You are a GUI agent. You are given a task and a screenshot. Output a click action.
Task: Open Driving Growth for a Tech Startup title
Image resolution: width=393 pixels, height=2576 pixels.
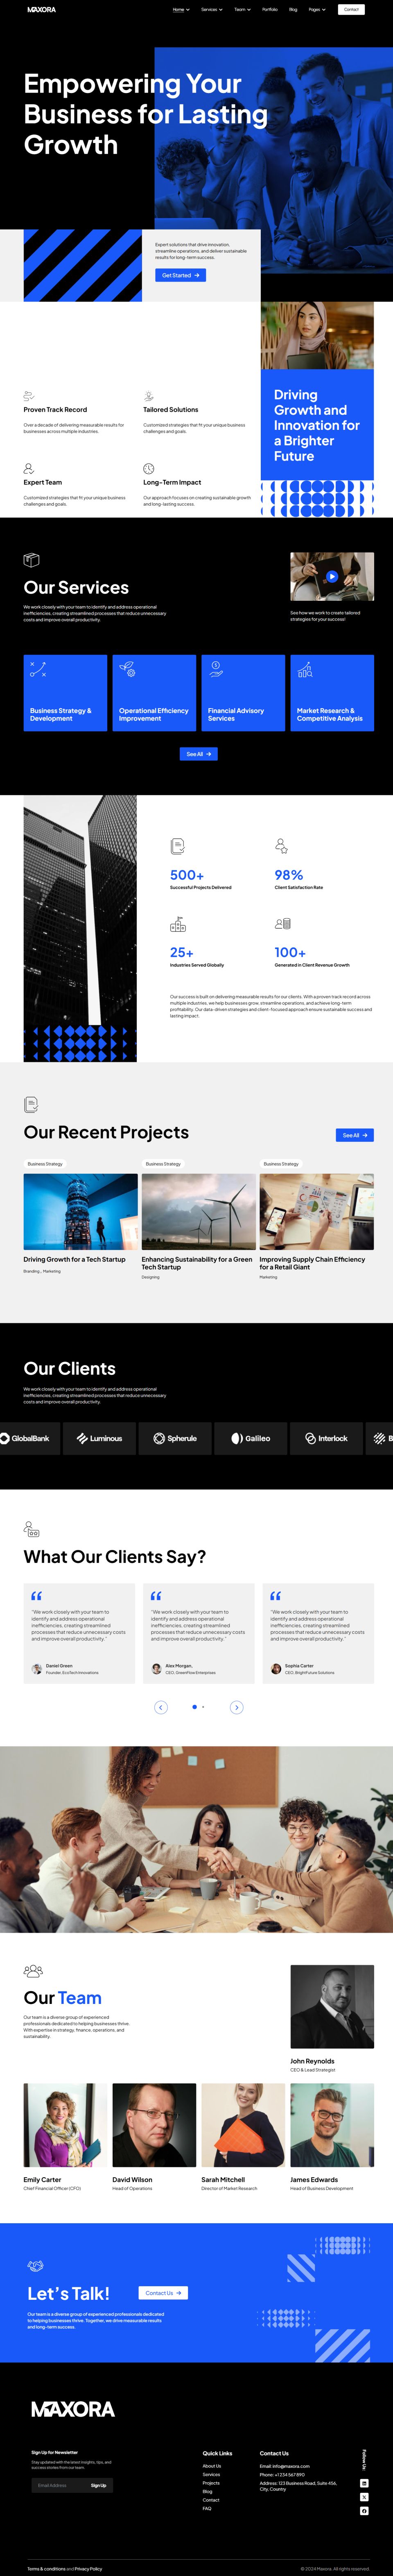[74, 1259]
